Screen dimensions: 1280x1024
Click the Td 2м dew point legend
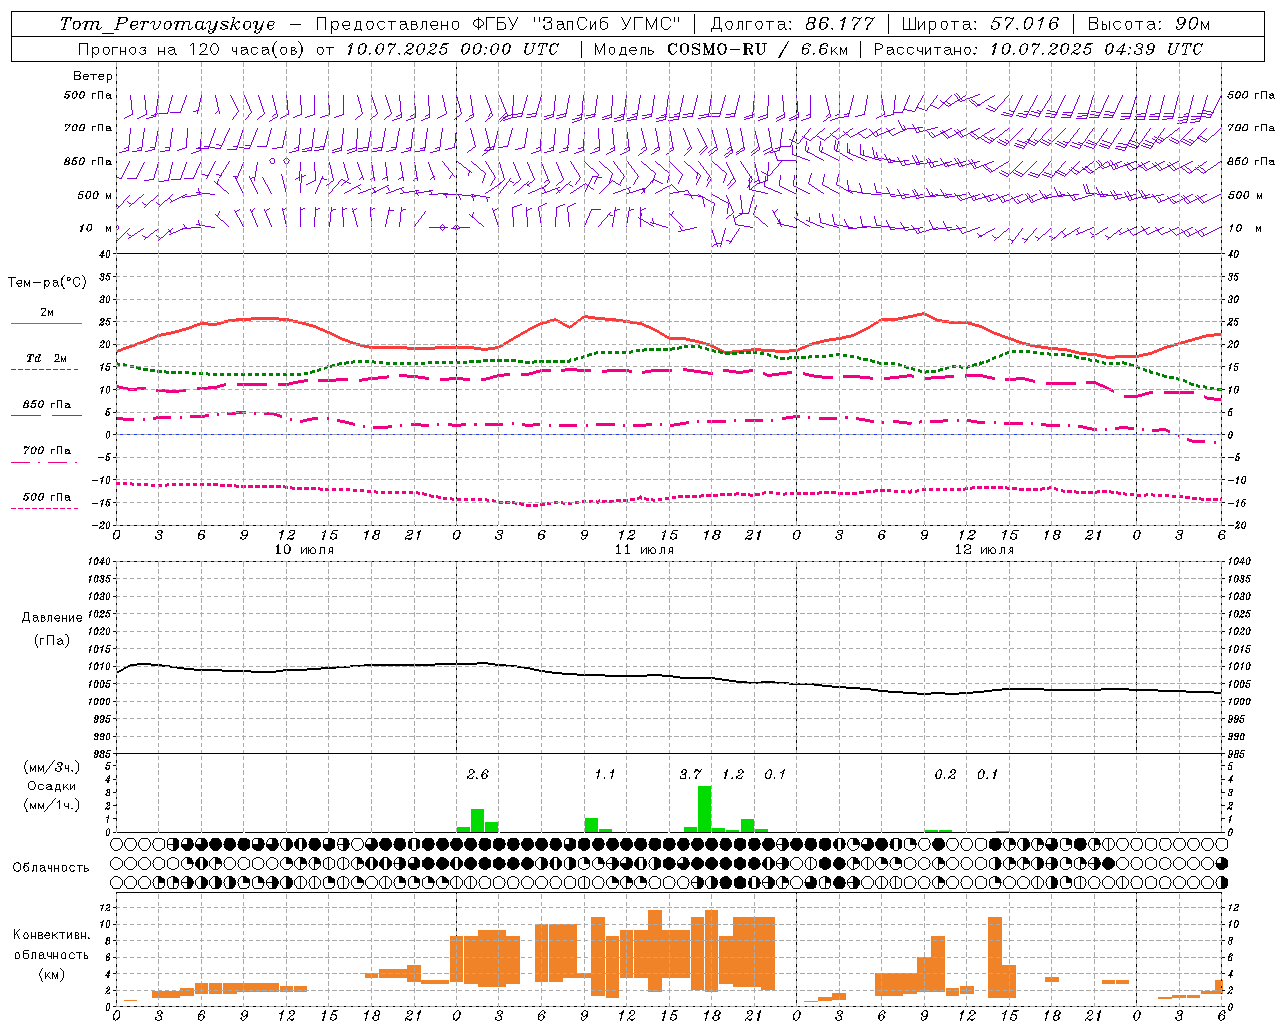46,358
